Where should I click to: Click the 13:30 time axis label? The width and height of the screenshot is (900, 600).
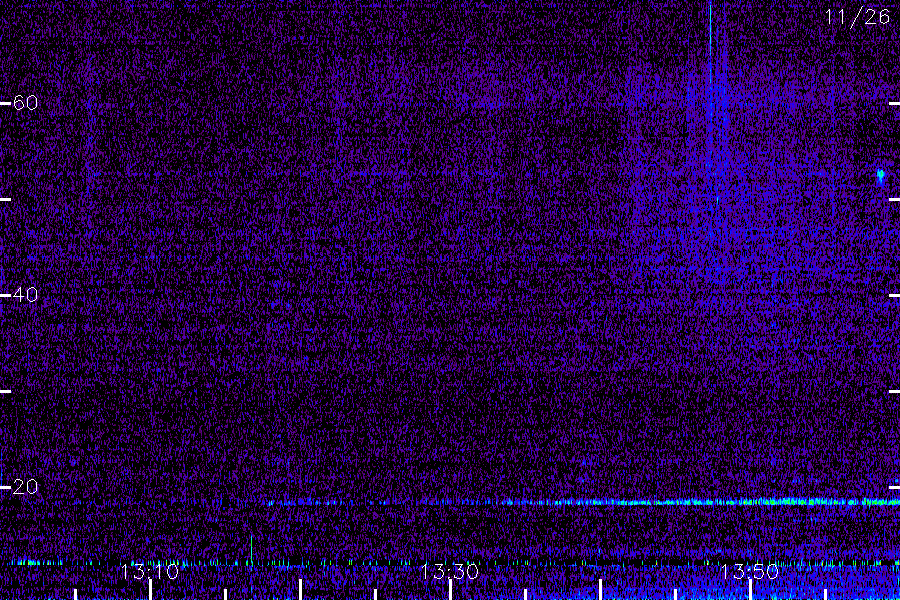pos(449,571)
